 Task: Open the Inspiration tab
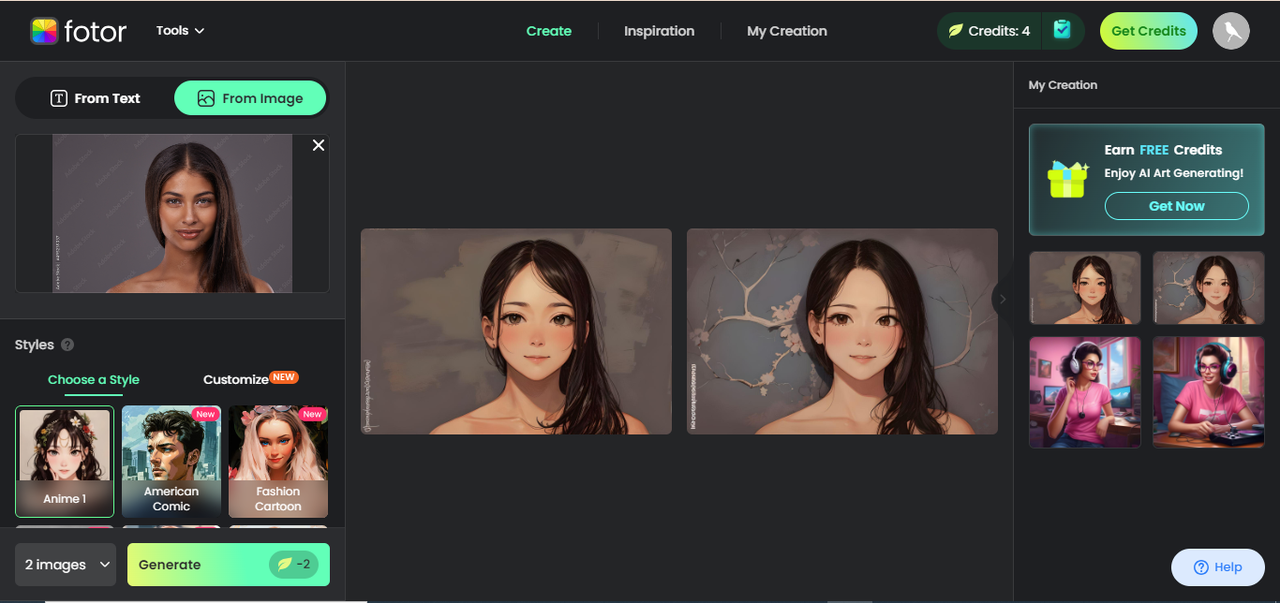point(659,31)
